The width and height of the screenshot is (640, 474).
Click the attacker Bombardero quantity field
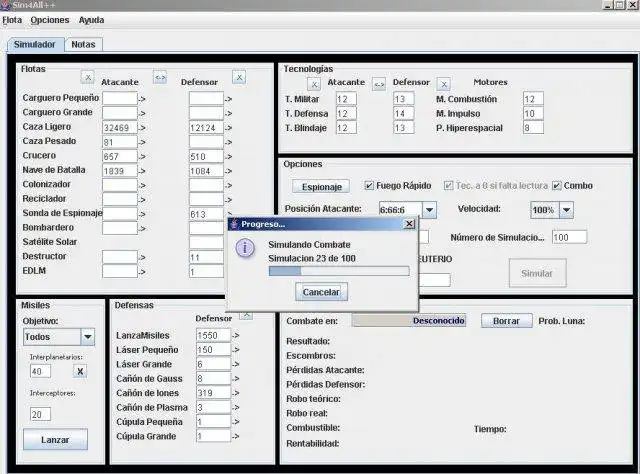[x=120, y=228]
